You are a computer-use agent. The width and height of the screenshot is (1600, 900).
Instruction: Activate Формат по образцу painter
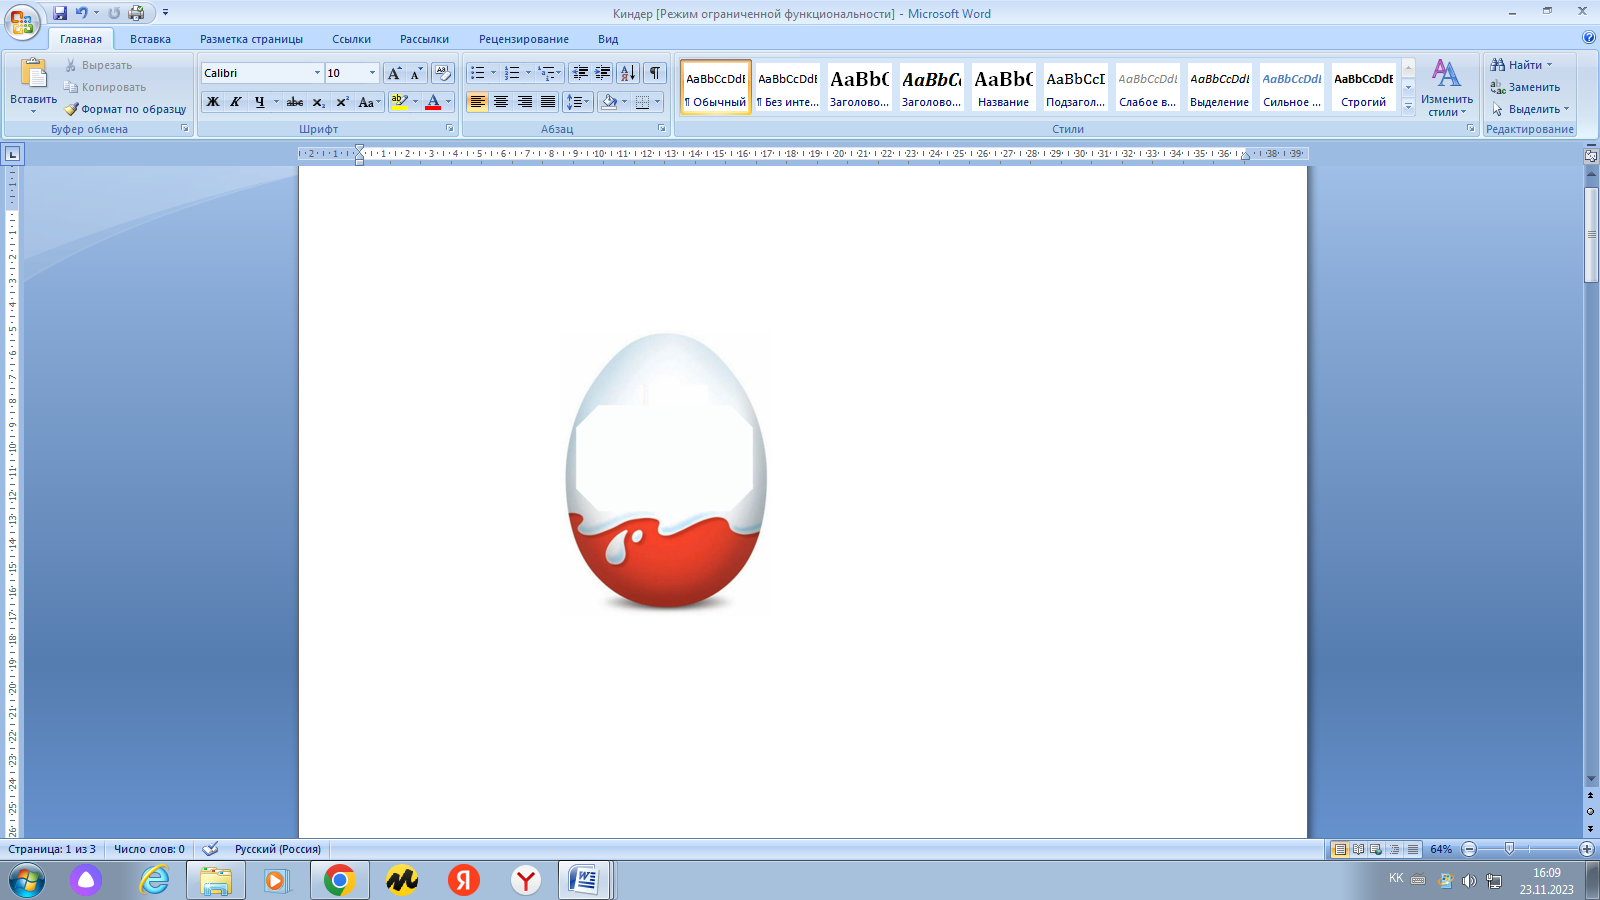(125, 109)
